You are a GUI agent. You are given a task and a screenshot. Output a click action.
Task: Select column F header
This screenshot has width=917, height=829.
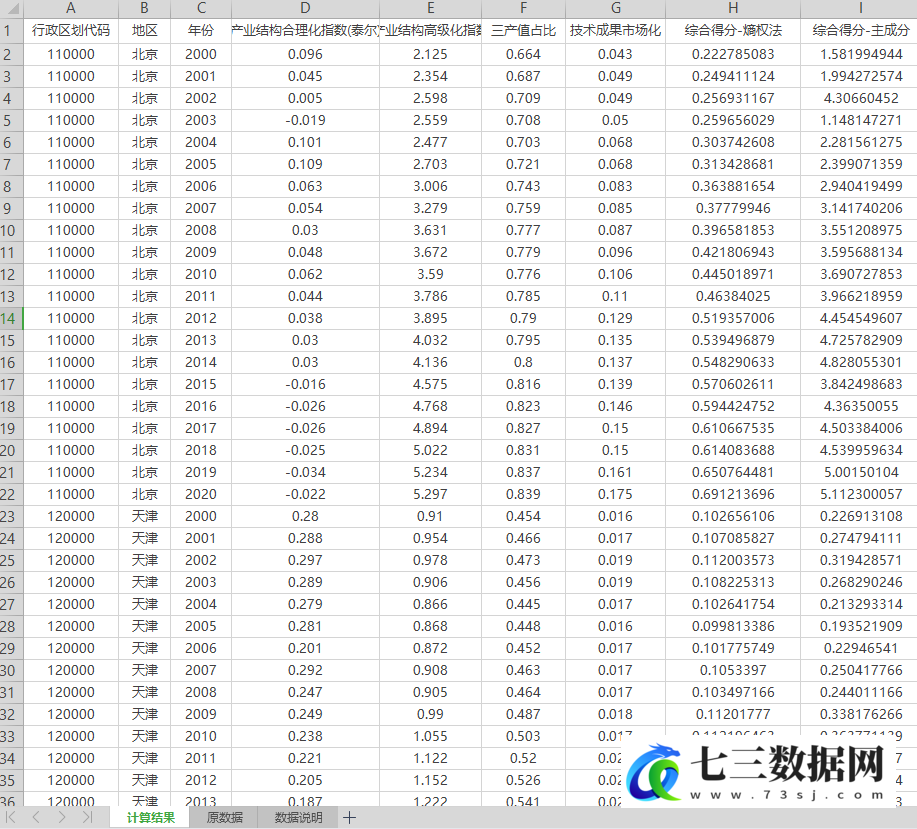523,8
